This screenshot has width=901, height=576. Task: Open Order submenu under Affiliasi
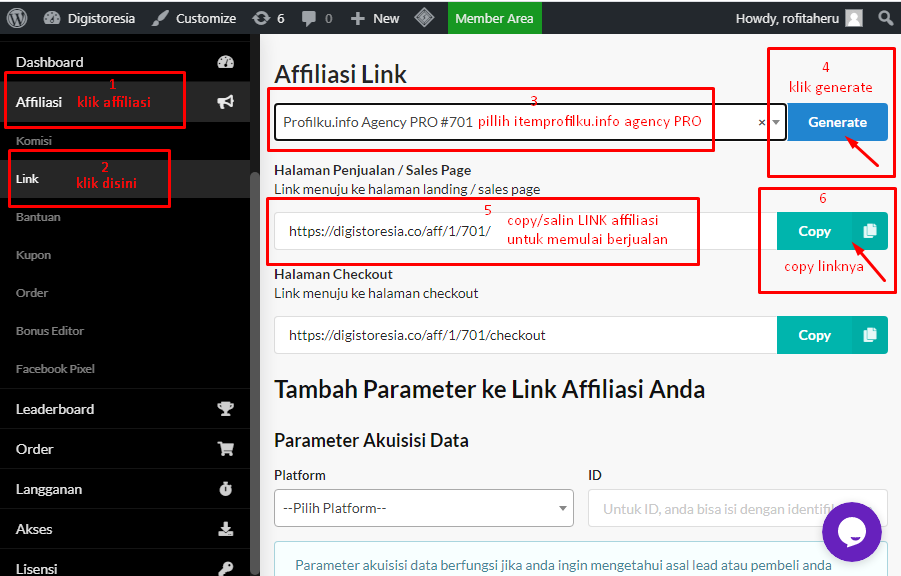pos(32,293)
